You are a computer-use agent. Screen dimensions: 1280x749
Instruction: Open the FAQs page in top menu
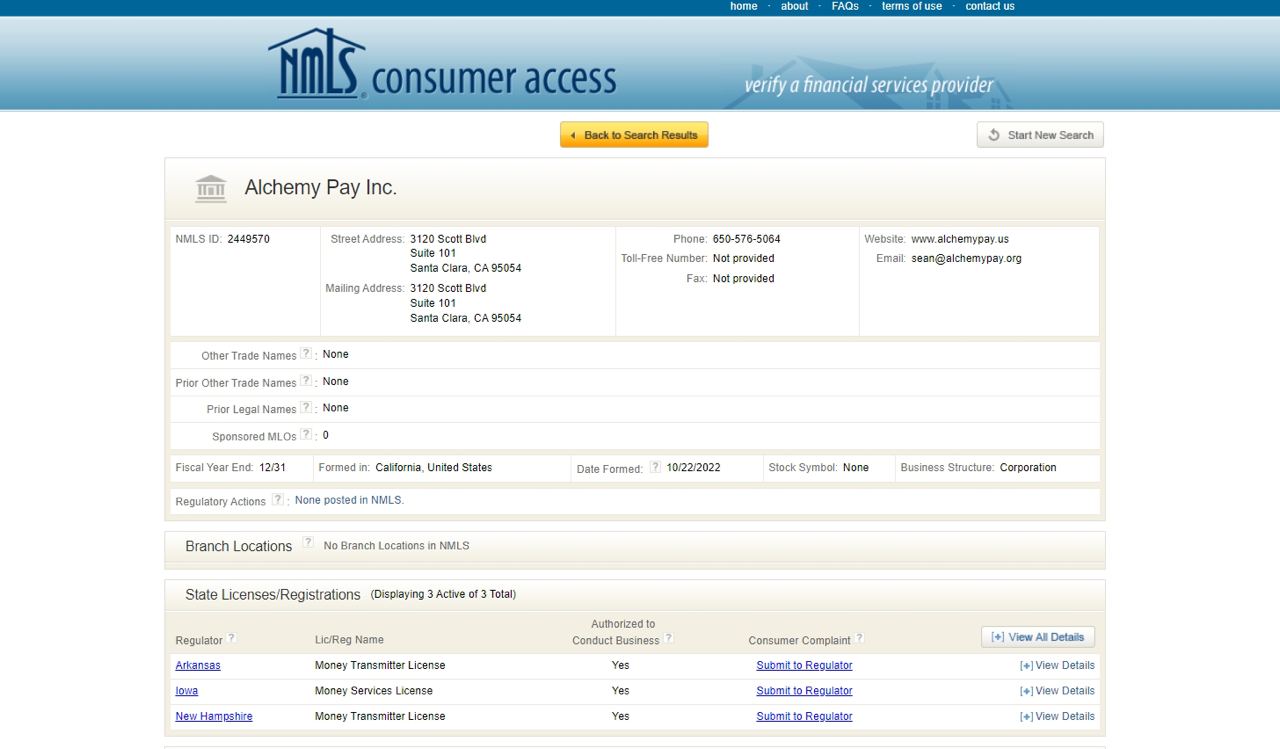pyautogui.click(x=845, y=6)
